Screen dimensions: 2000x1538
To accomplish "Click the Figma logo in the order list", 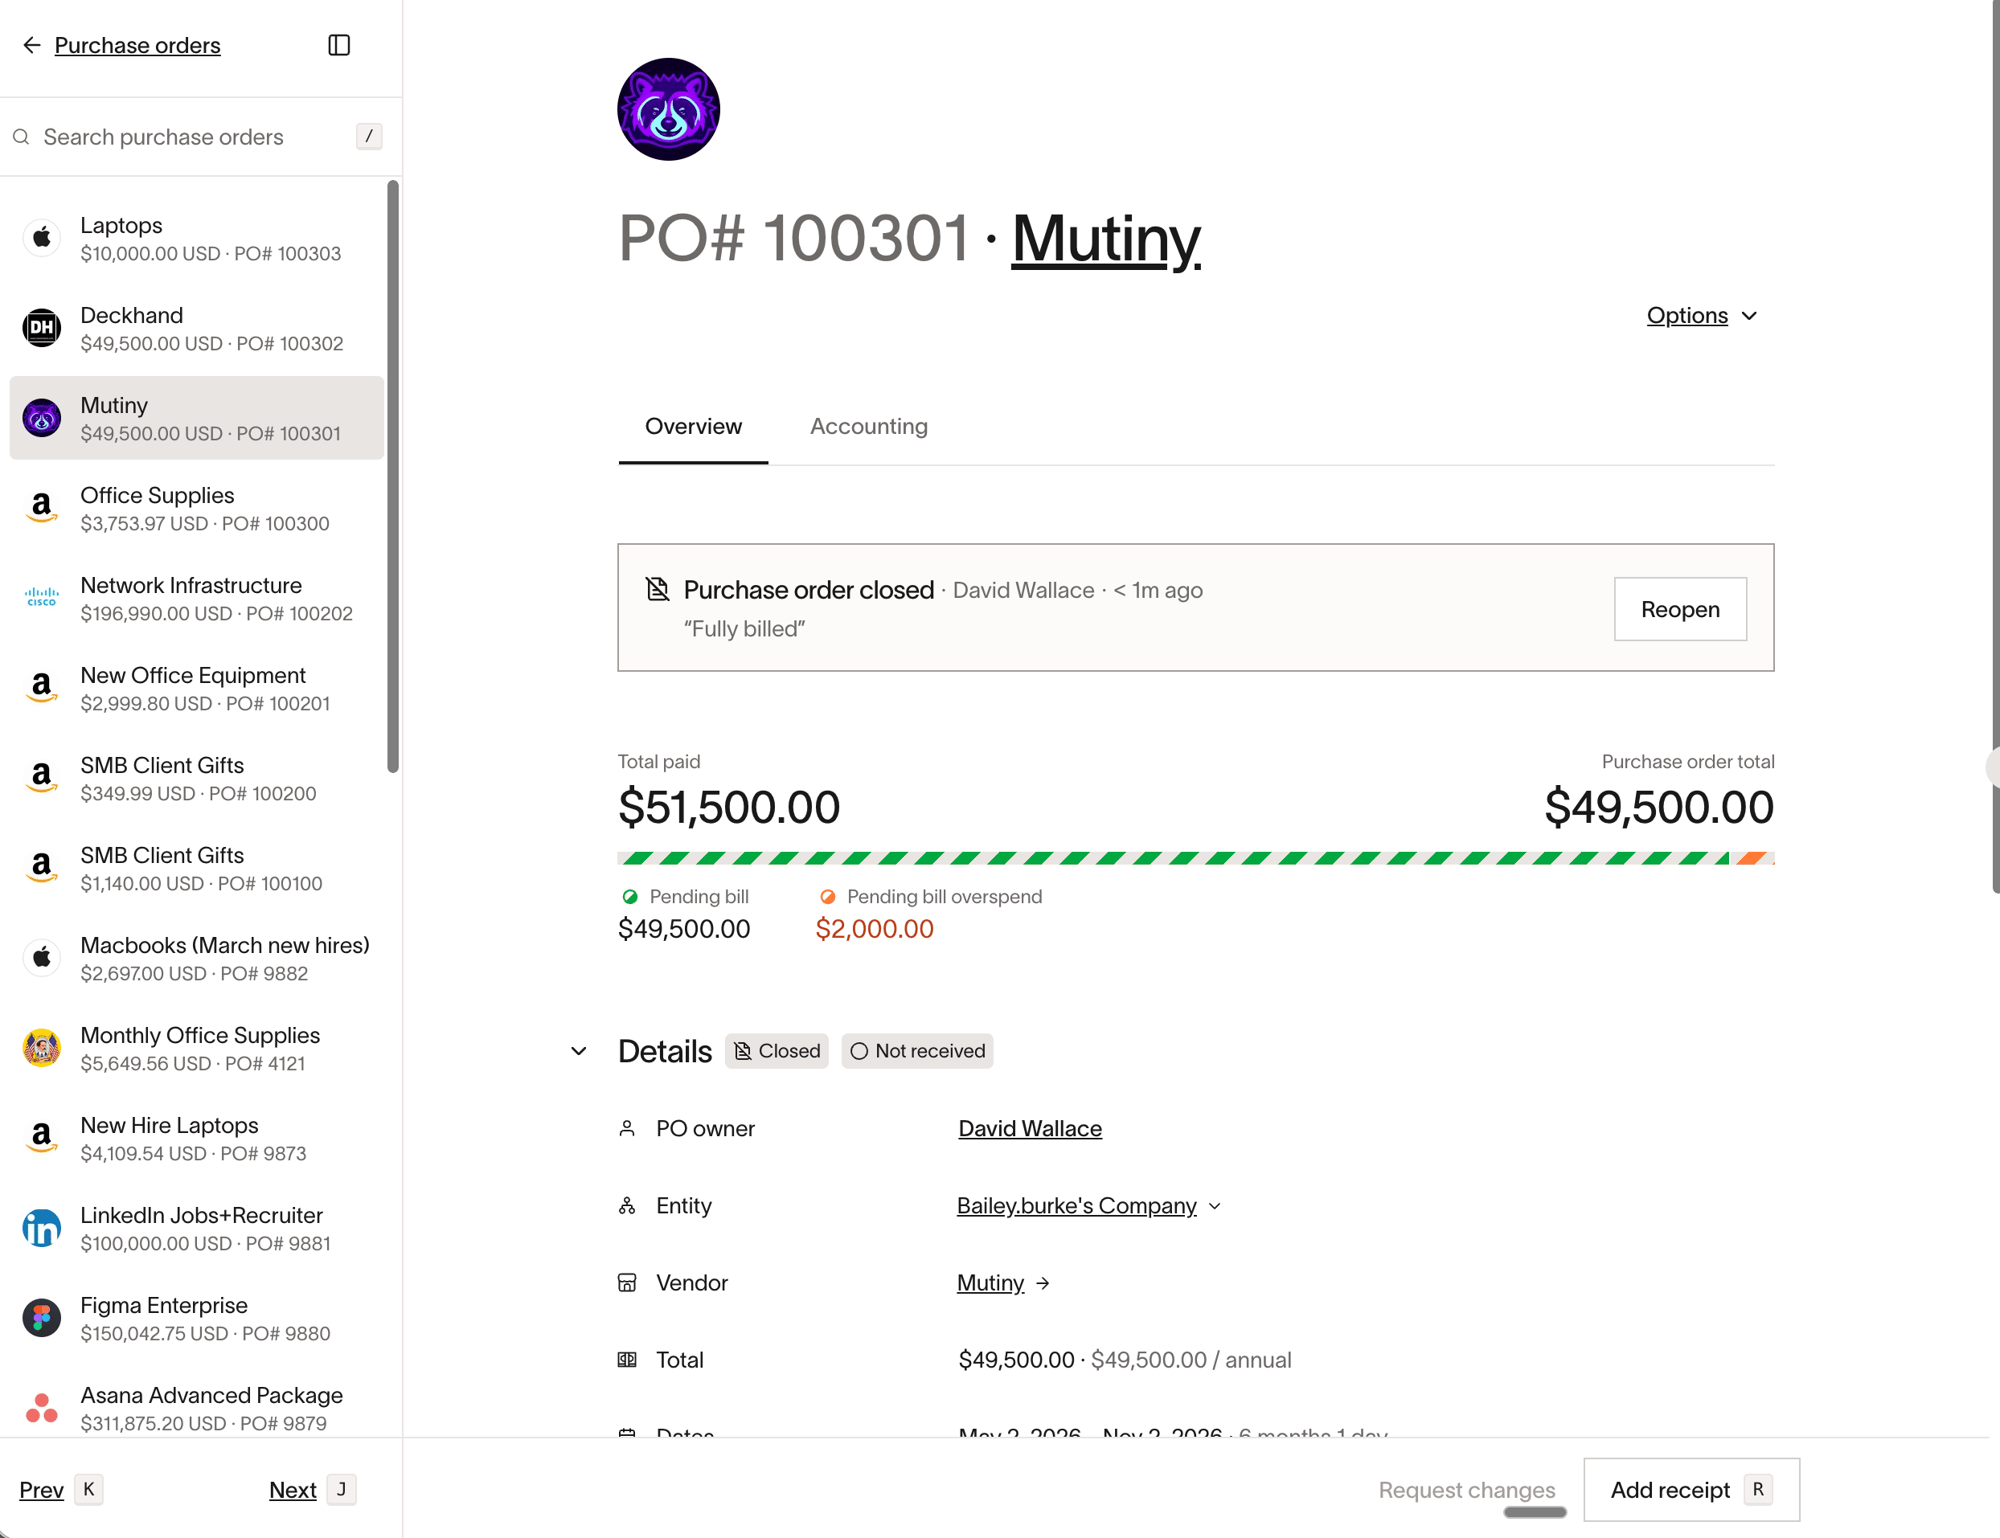I will (42, 1318).
